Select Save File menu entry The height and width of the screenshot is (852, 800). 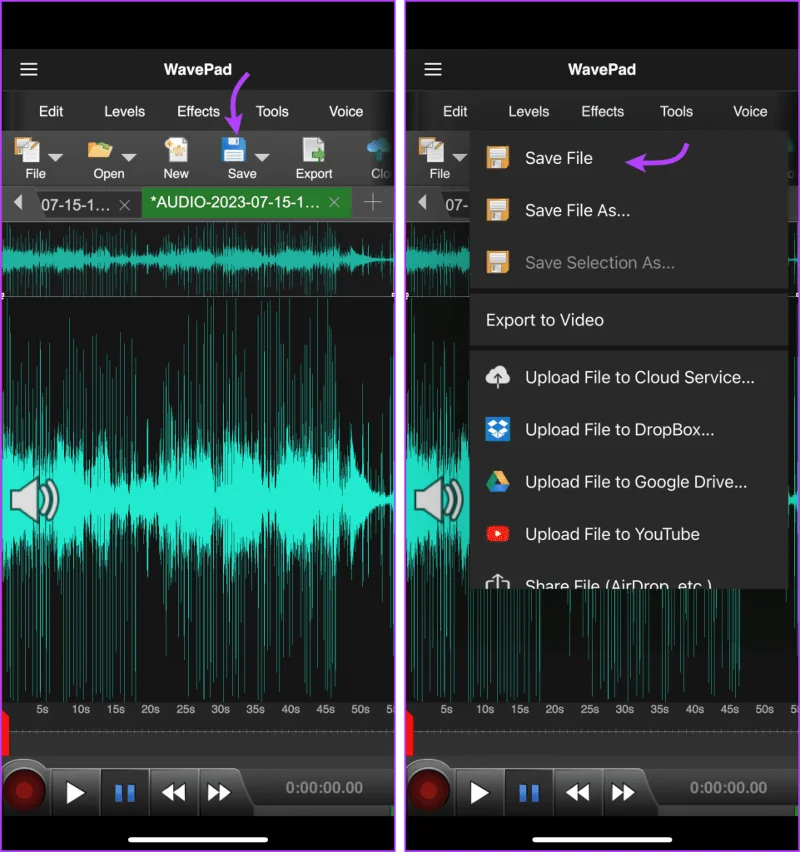click(629, 158)
